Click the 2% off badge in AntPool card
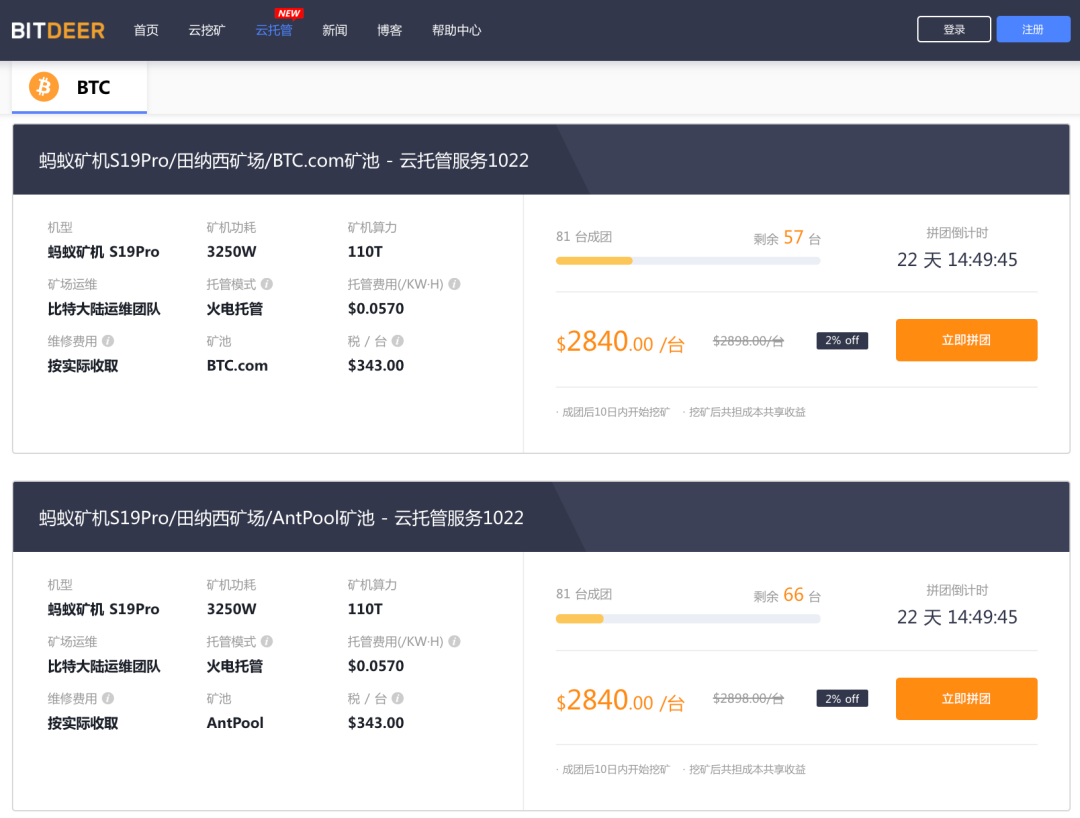 [842, 698]
